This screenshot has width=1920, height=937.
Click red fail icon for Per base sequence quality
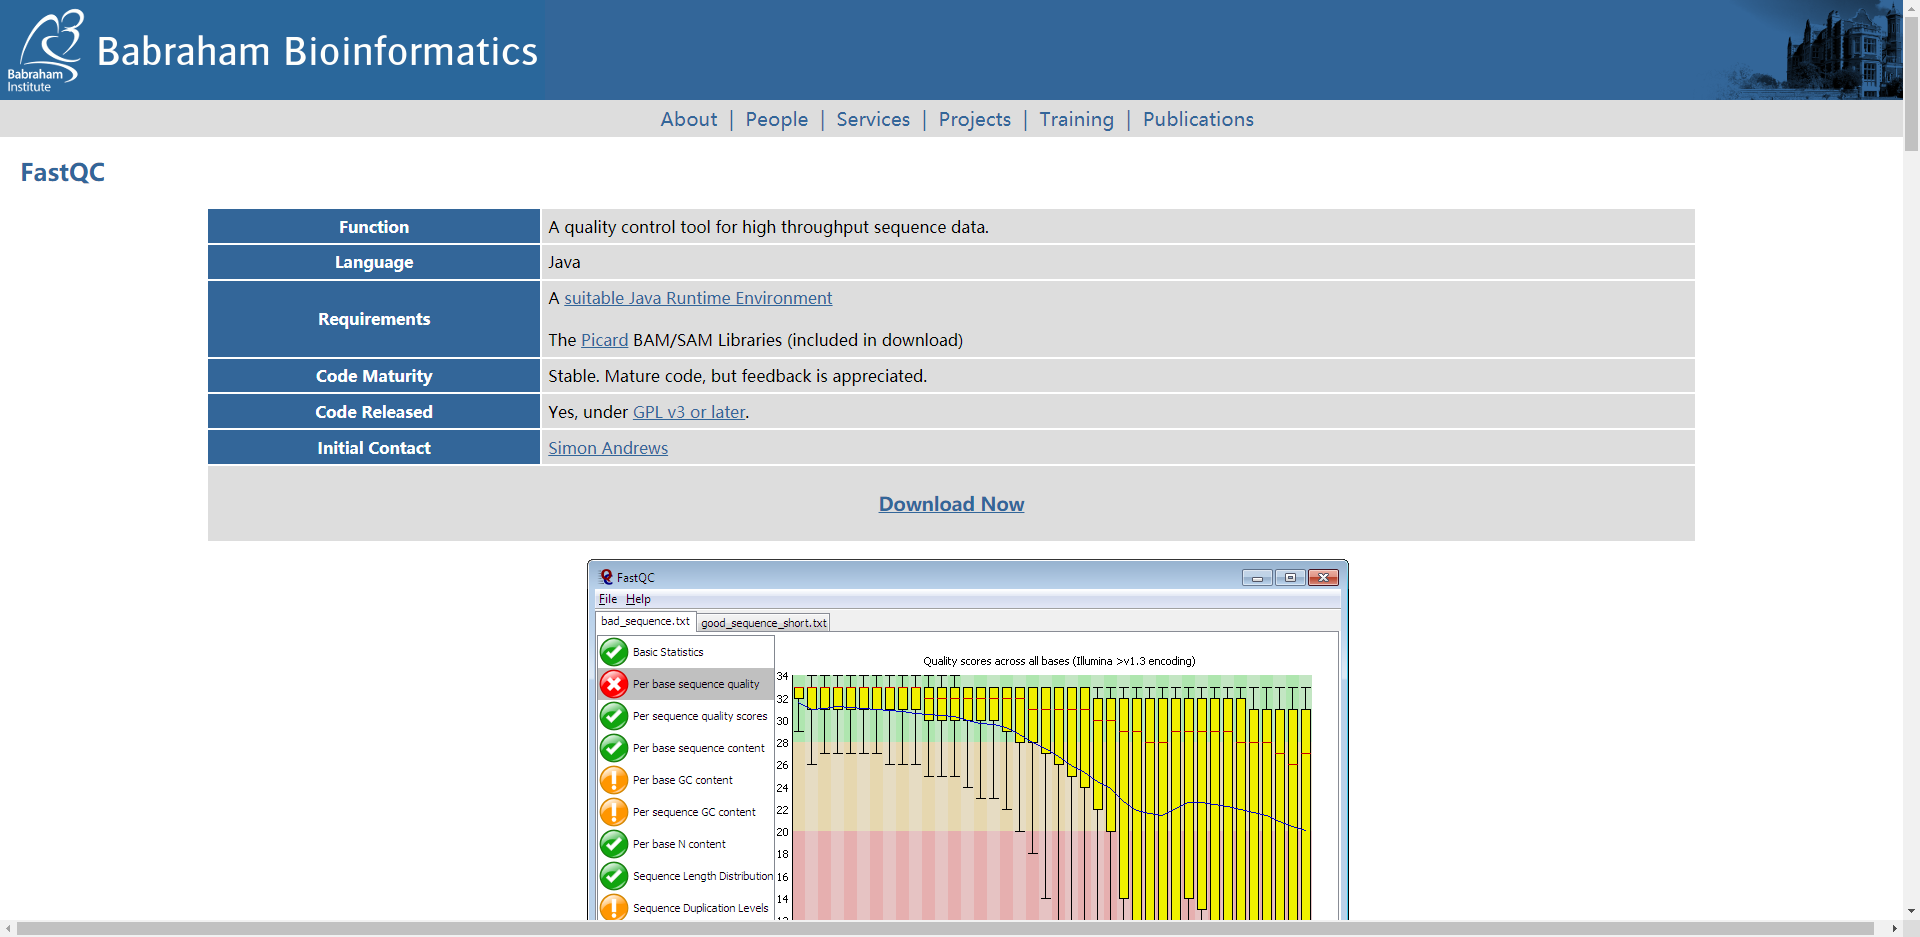click(x=614, y=684)
